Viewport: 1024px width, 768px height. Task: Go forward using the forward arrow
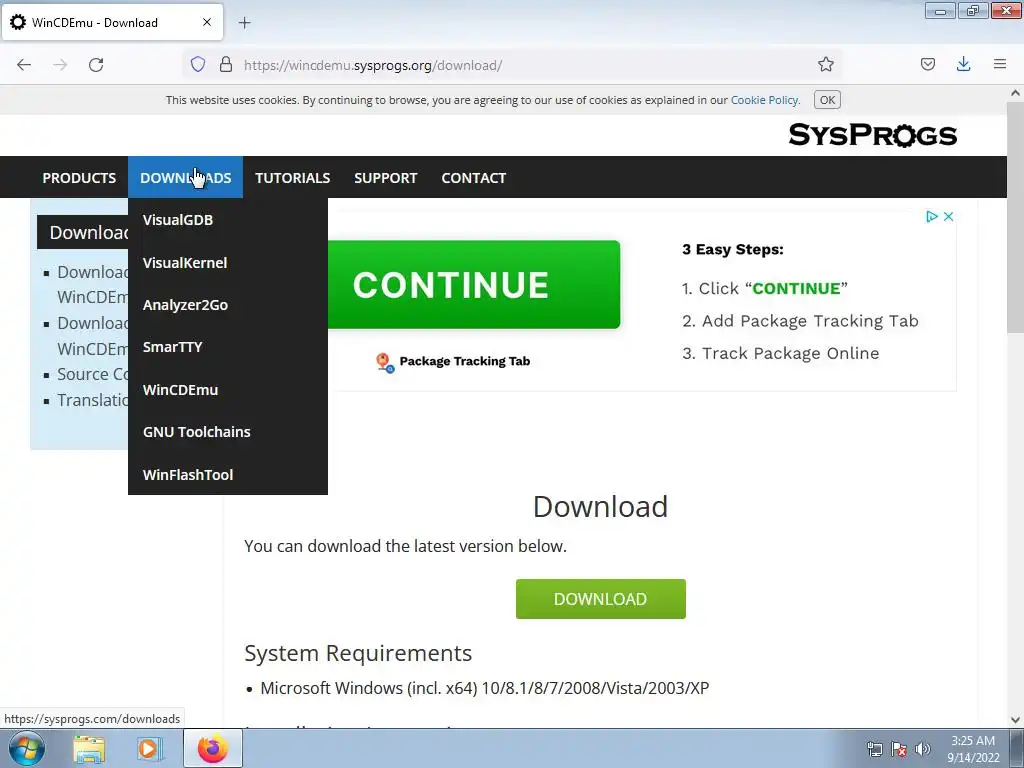point(60,65)
